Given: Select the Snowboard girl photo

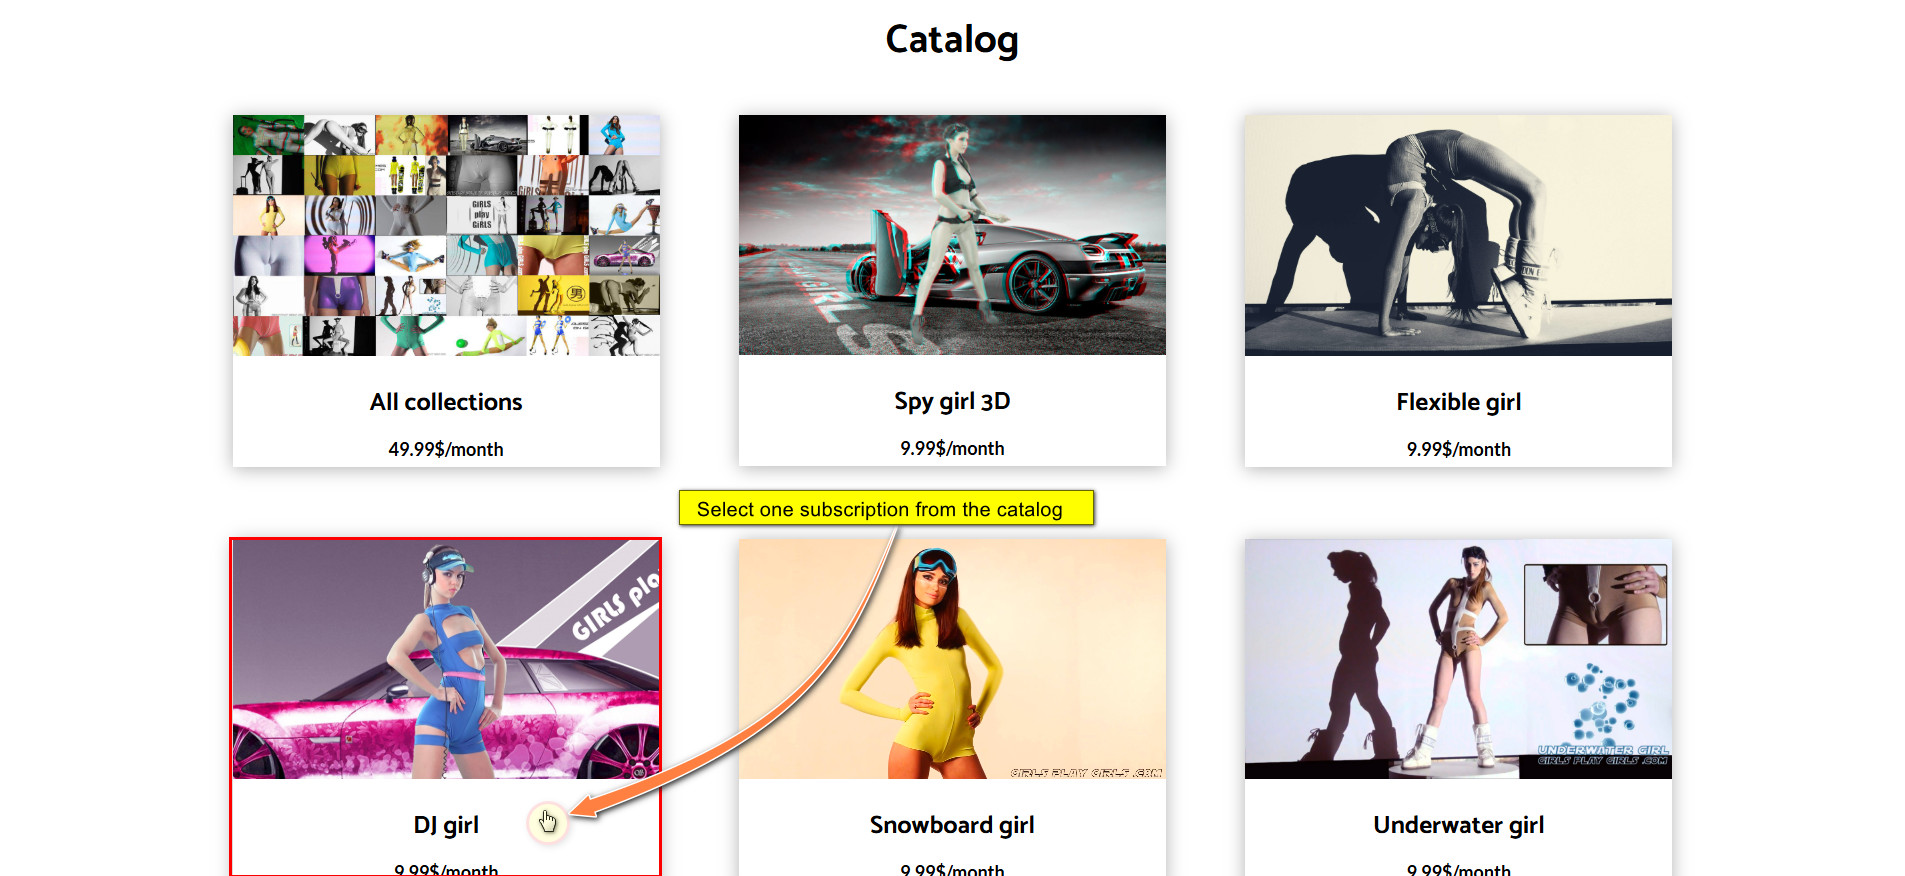Looking at the screenshot, I should pyautogui.click(x=952, y=659).
